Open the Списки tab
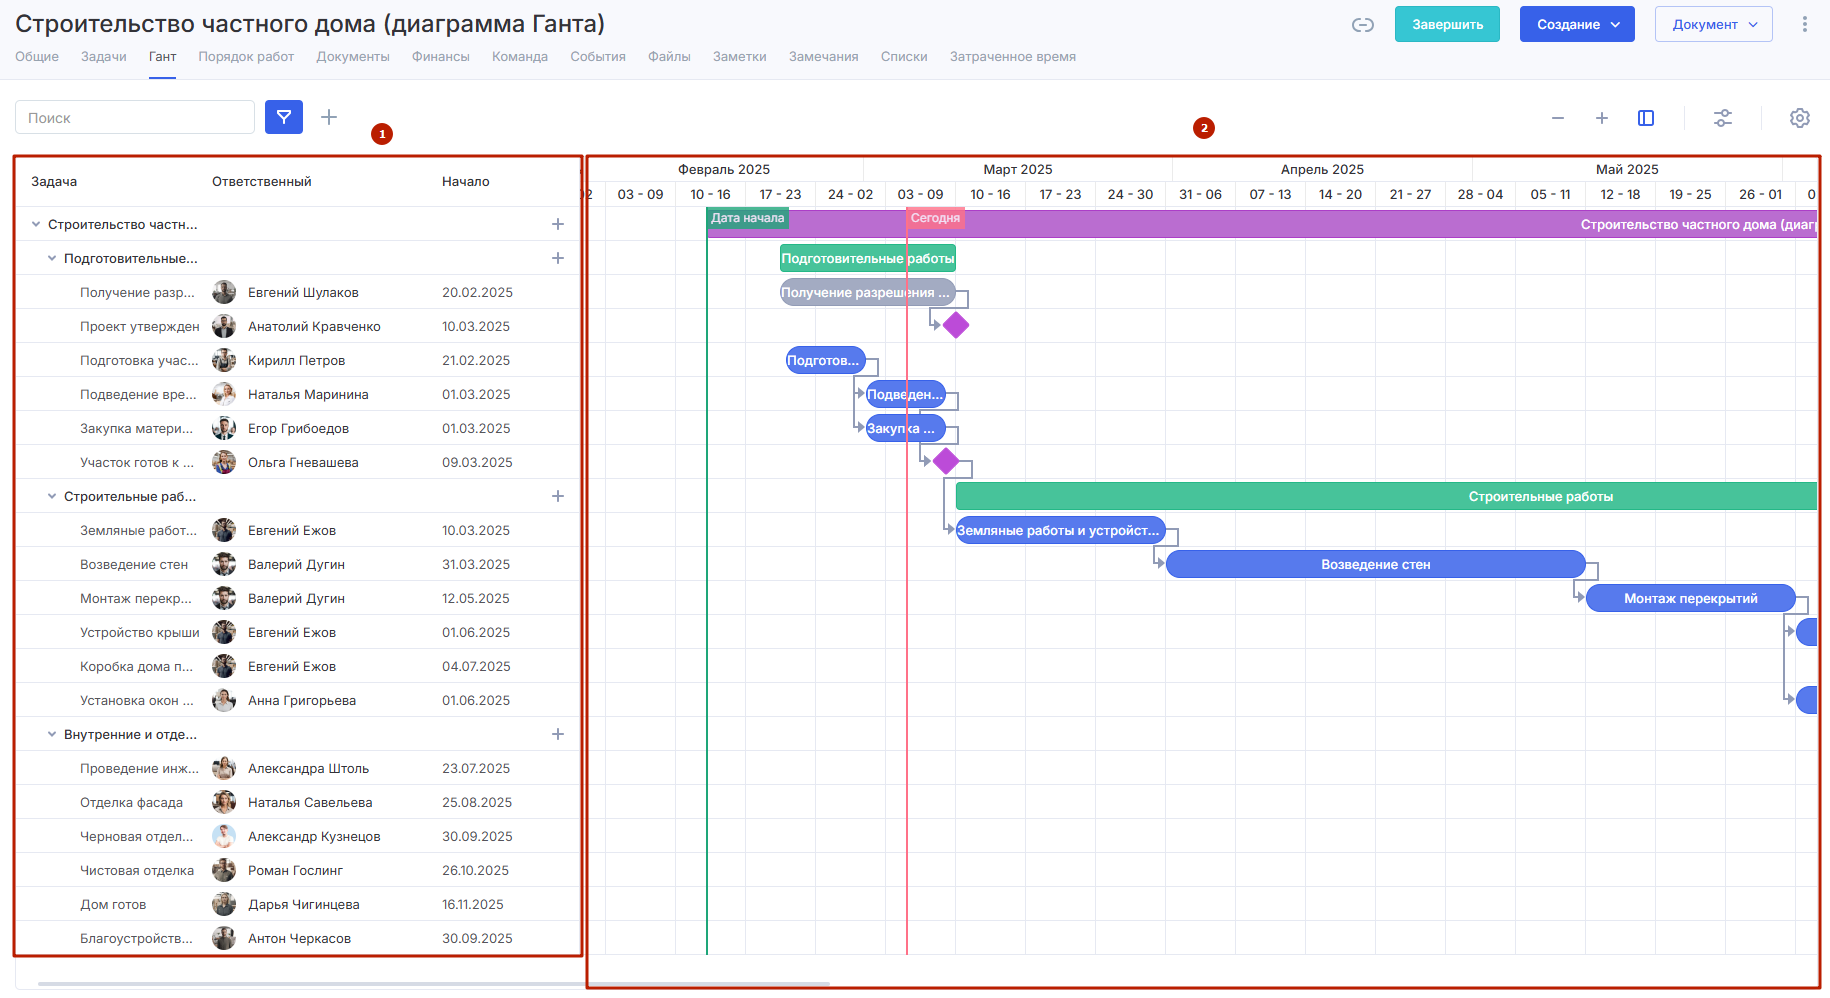 coord(904,56)
